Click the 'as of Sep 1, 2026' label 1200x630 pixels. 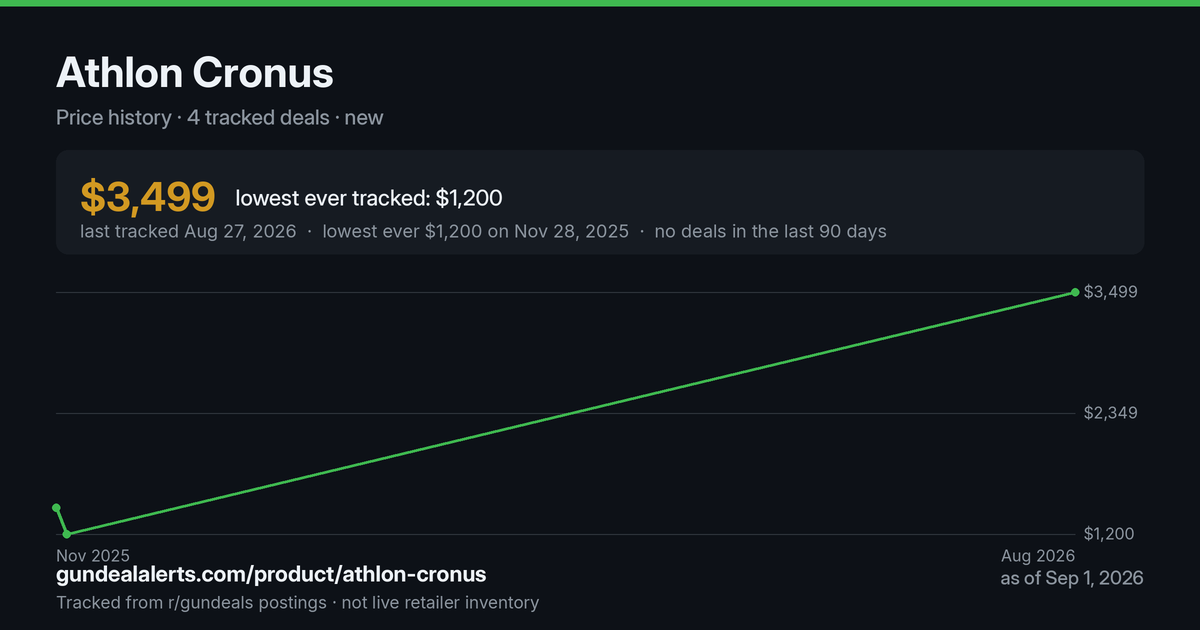pos(1072,579)
